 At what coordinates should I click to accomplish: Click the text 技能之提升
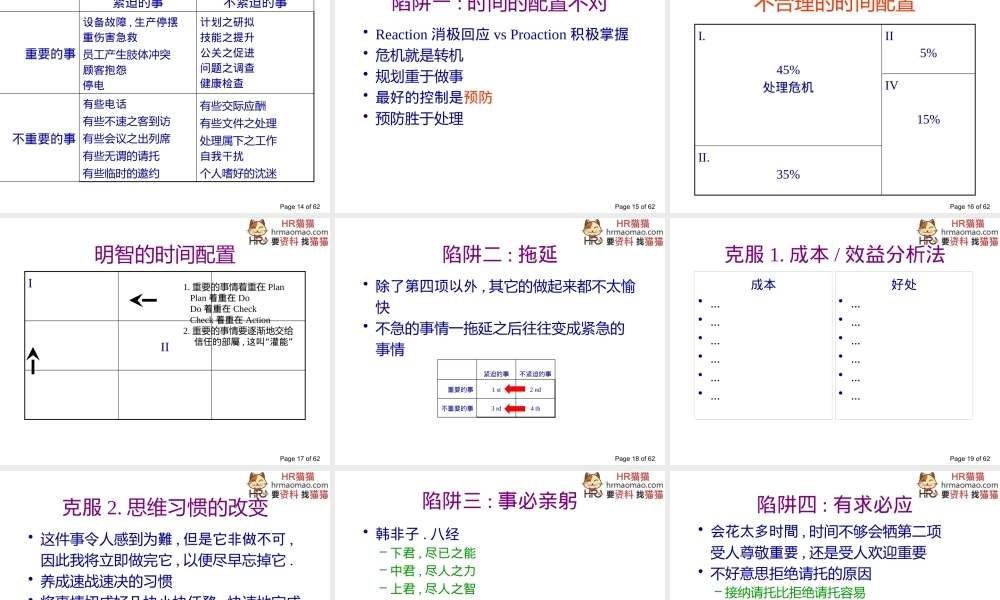[x=227, y=38]
